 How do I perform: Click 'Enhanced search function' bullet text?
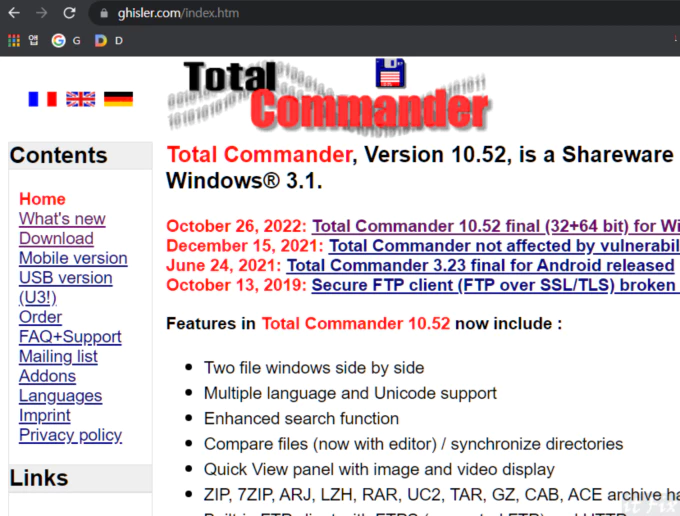tap(301, 418)
